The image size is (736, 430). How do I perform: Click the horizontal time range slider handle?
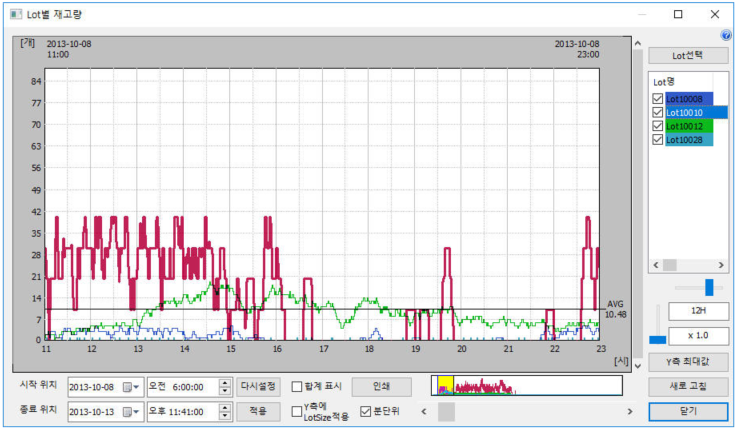click(x=710, y=287)
